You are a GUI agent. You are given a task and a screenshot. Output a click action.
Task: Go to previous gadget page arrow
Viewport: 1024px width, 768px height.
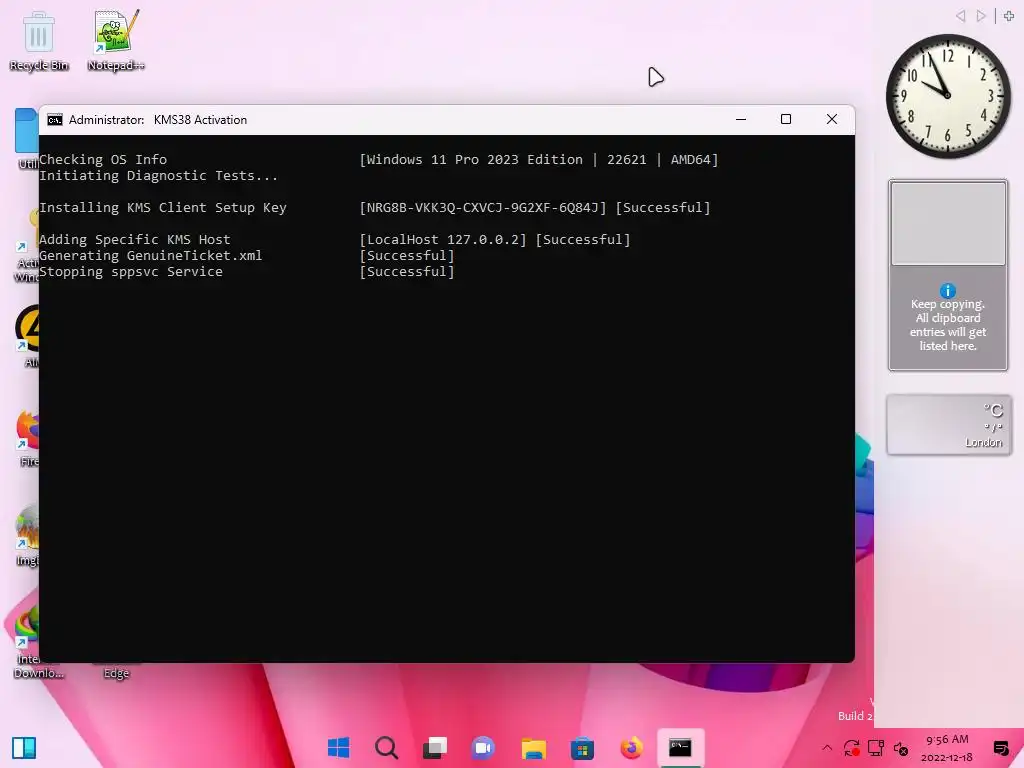pos(960,16)
